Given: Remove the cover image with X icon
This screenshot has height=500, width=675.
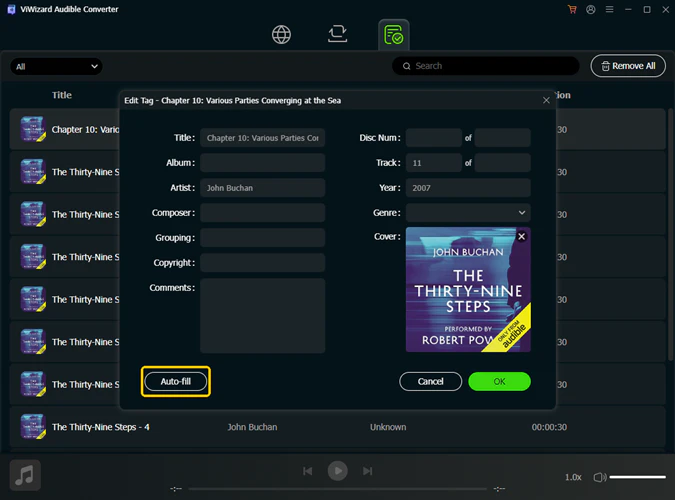Looking at the screenshot, I should (521, 236).
